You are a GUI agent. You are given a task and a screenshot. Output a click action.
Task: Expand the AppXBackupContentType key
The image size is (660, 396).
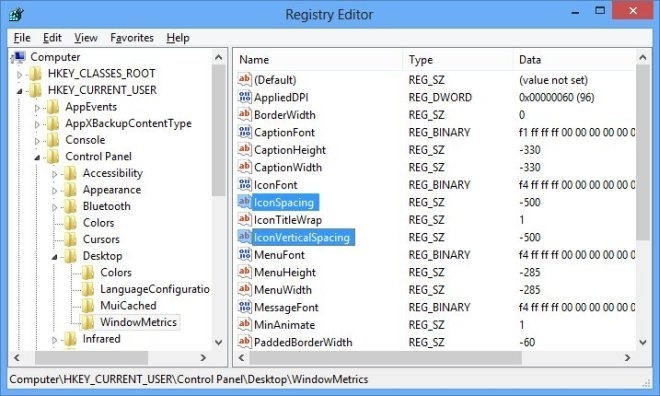coord(37,125)
